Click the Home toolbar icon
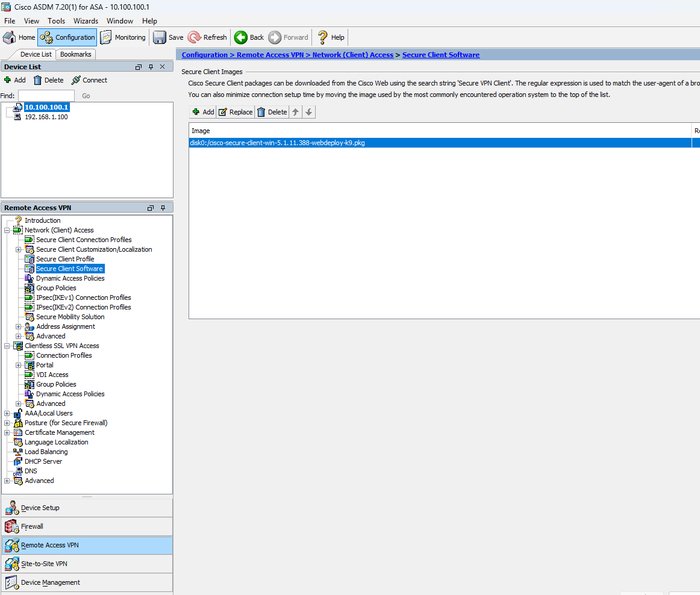The width and height of the screenshot is (700, 595). point(20,37)
